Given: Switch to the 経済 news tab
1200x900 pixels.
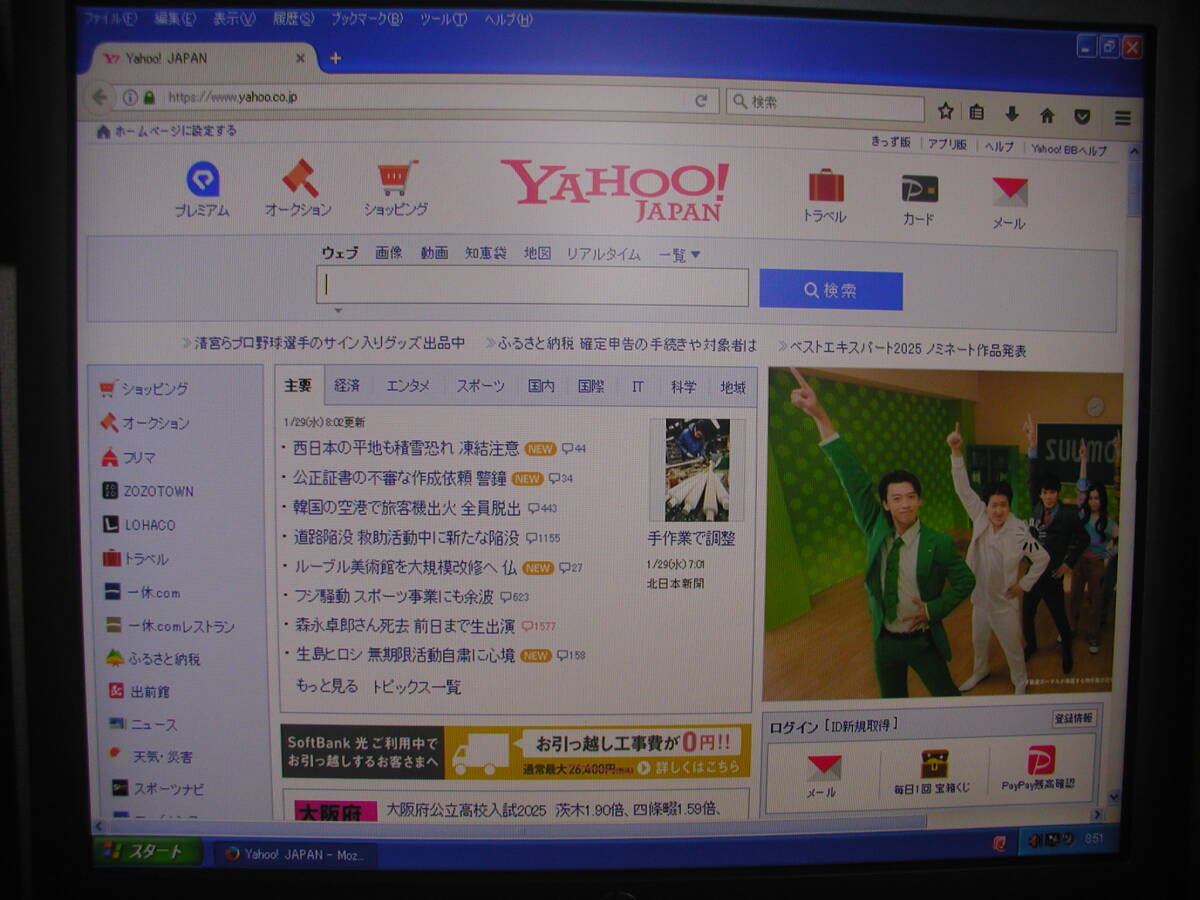Looking at the screenshot, I should [x=347, y=385].
